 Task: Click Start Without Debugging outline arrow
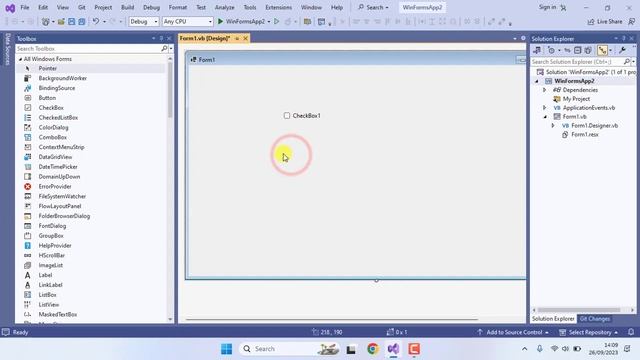pyautogui.click(x=276, y=21)
